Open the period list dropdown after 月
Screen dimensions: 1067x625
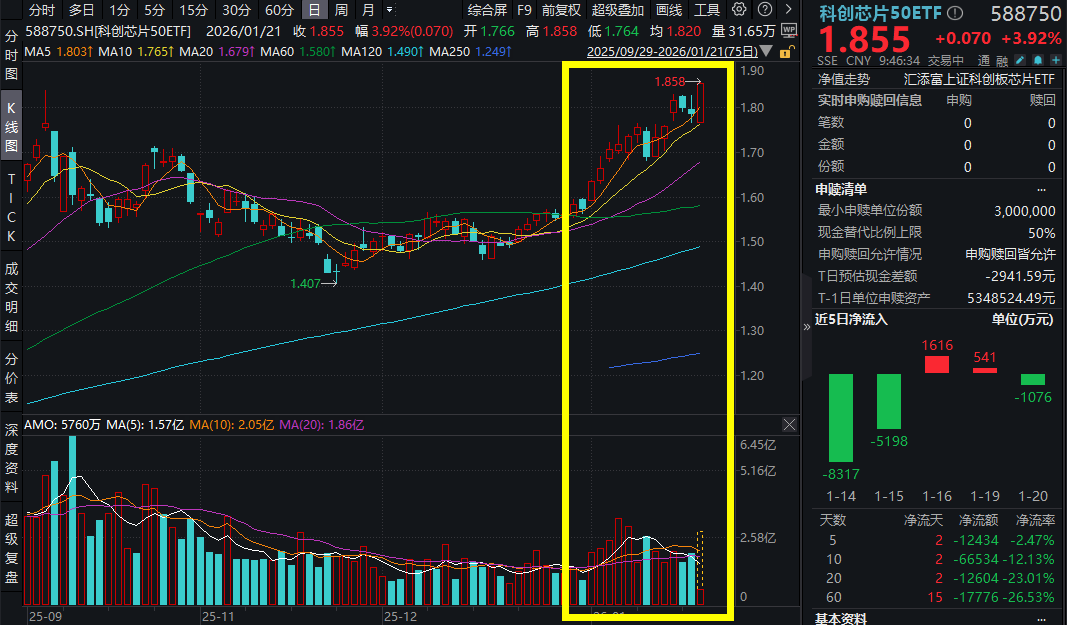(x=387, y=10)
